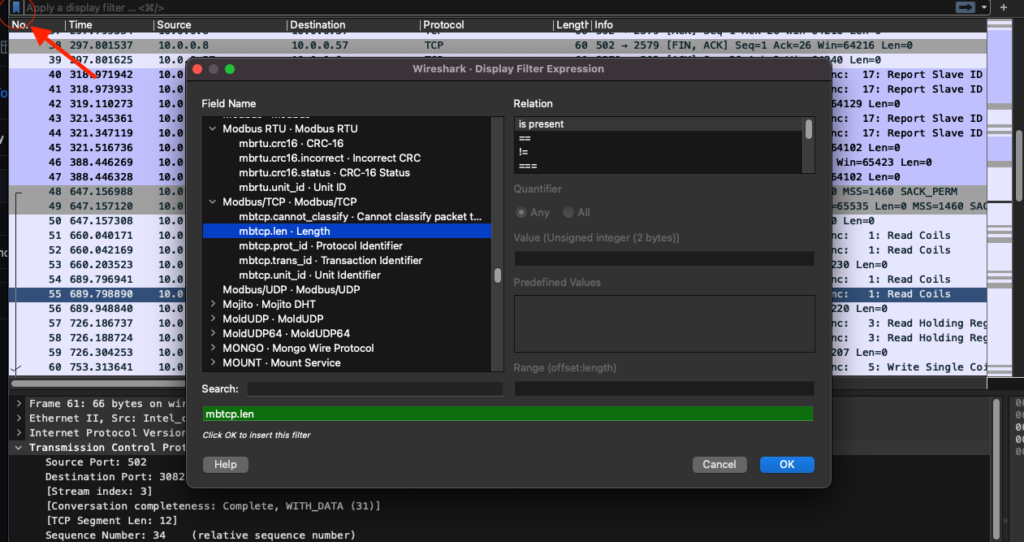Click the Predefined Values list box

[664, 324]
